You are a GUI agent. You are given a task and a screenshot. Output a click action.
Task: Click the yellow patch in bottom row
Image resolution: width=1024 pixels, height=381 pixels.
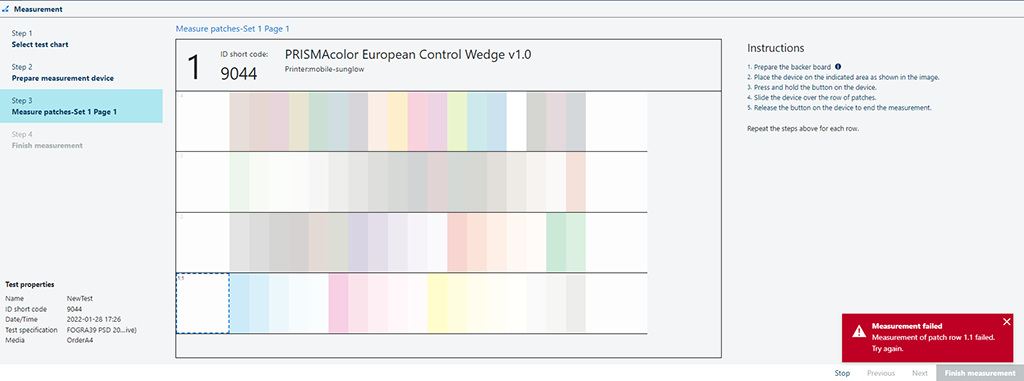pyautogui.click(x=437, y=303)
